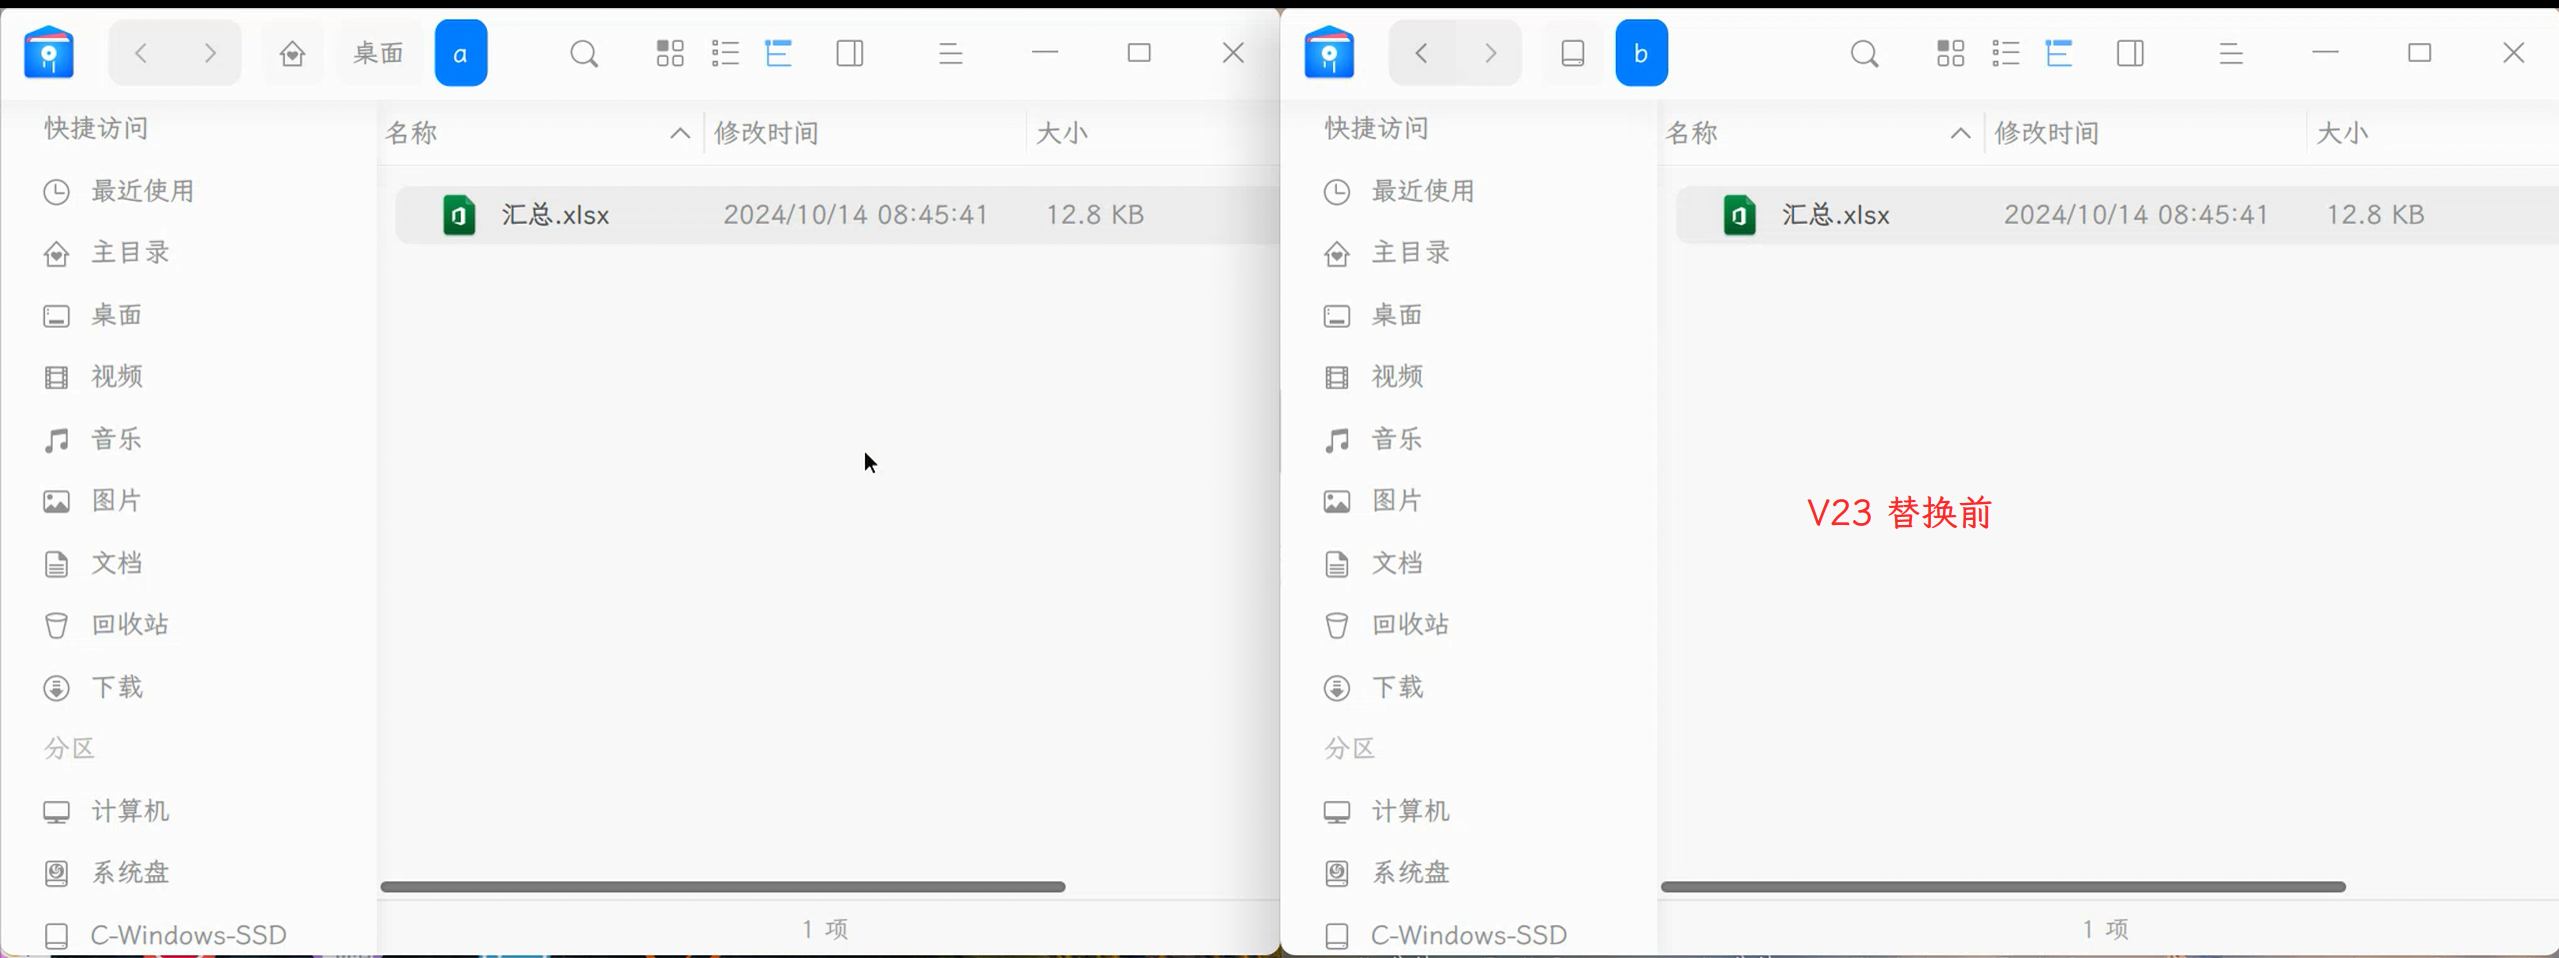The image size is (2559, 958).
Task: Open 最近使用 in left window sidebar
Action: [142, 191]
